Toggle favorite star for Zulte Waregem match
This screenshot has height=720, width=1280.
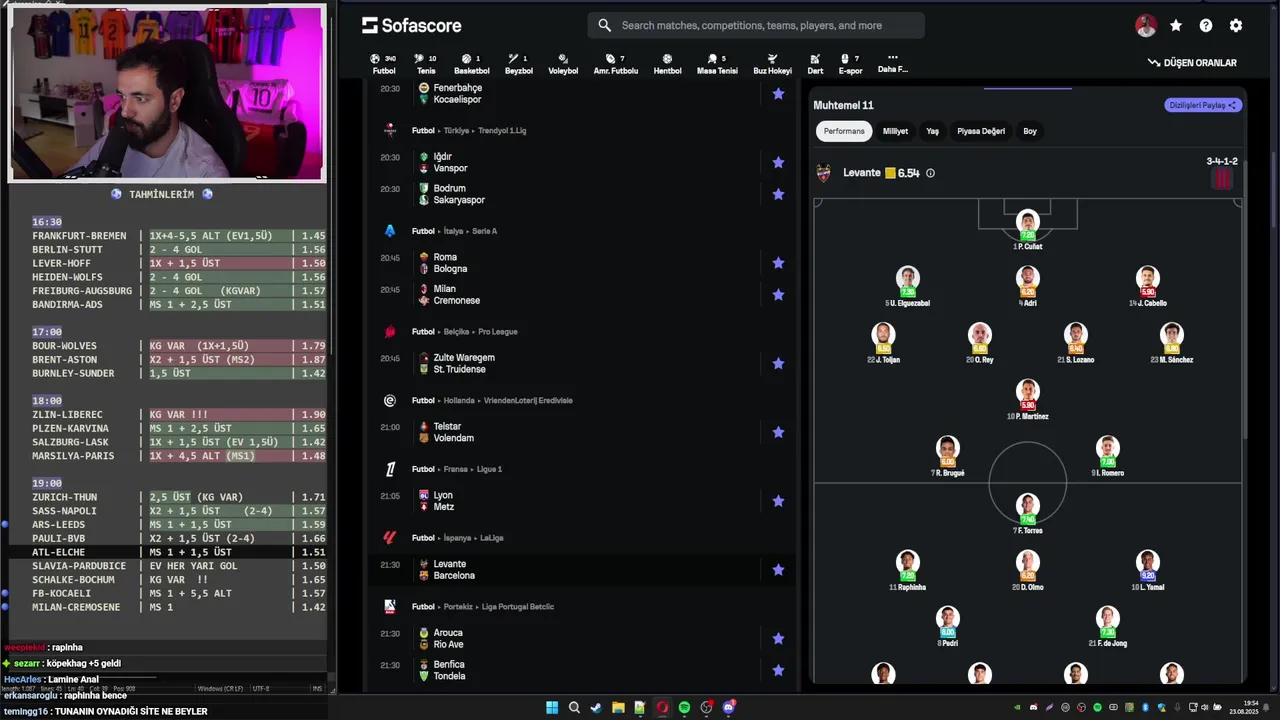(778, 364)
